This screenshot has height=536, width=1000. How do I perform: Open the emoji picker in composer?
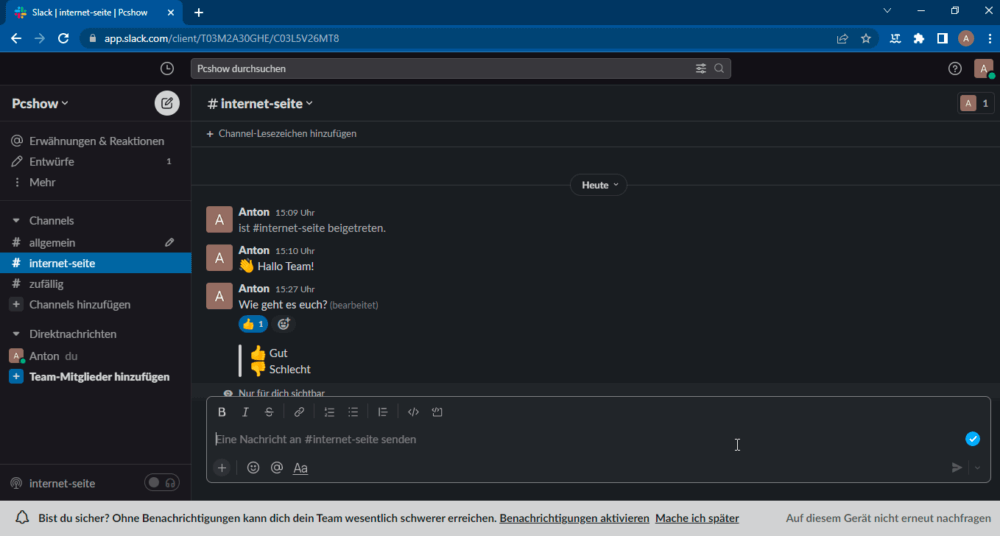tap(253, 468)
